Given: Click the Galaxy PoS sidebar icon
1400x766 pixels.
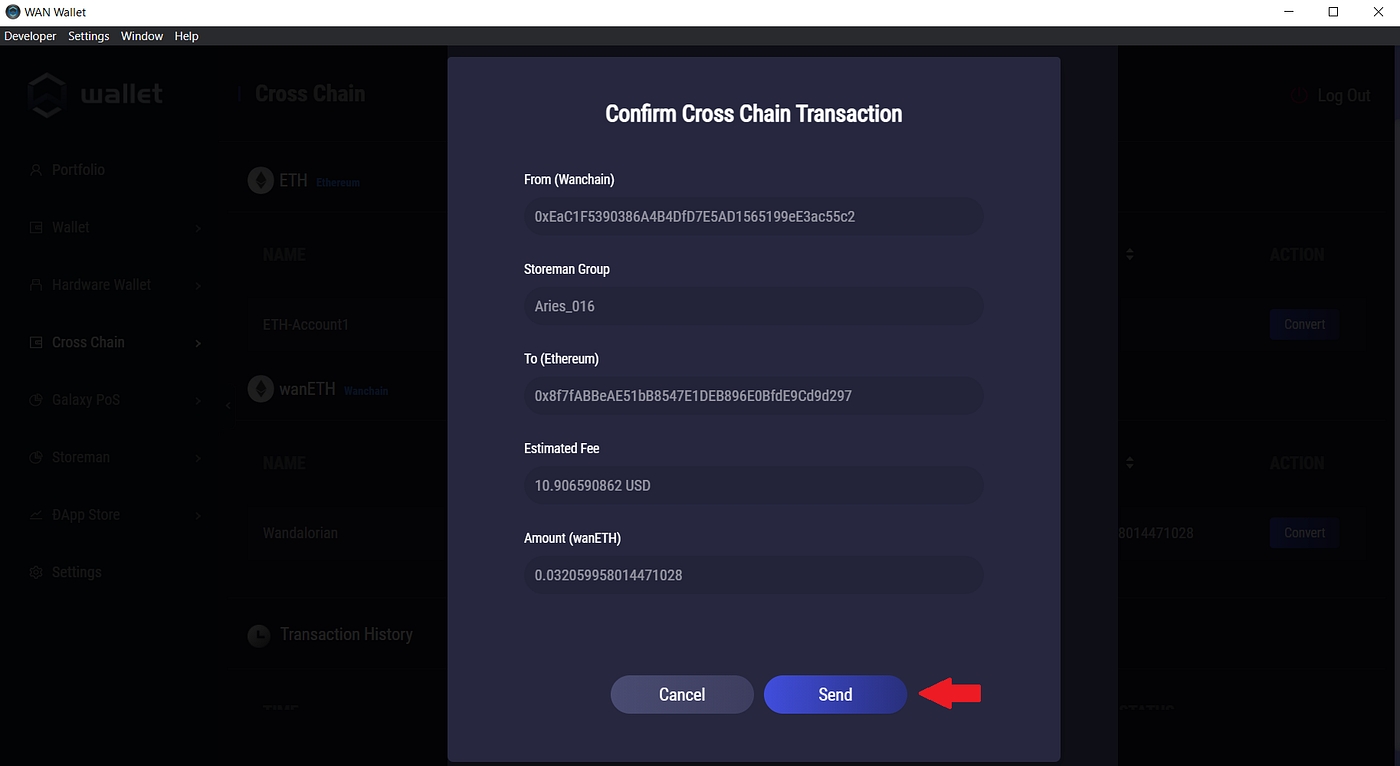Looking at the screenshot, I should 36,400.
